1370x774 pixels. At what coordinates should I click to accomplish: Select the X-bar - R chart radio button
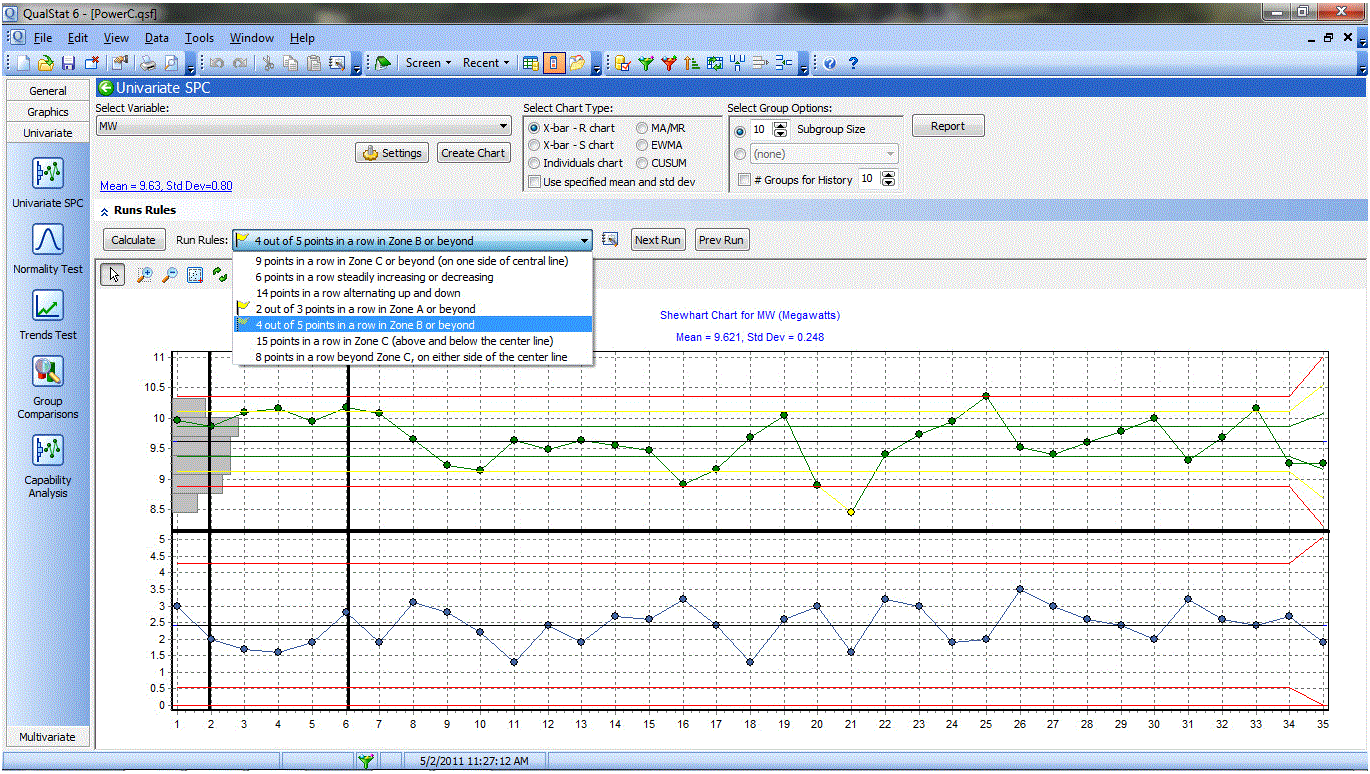(534, 128)
